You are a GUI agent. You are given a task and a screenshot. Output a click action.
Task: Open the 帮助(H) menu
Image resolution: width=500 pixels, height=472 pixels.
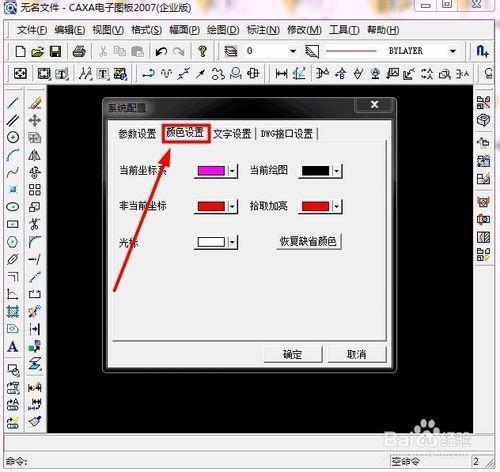coord(383,30)
